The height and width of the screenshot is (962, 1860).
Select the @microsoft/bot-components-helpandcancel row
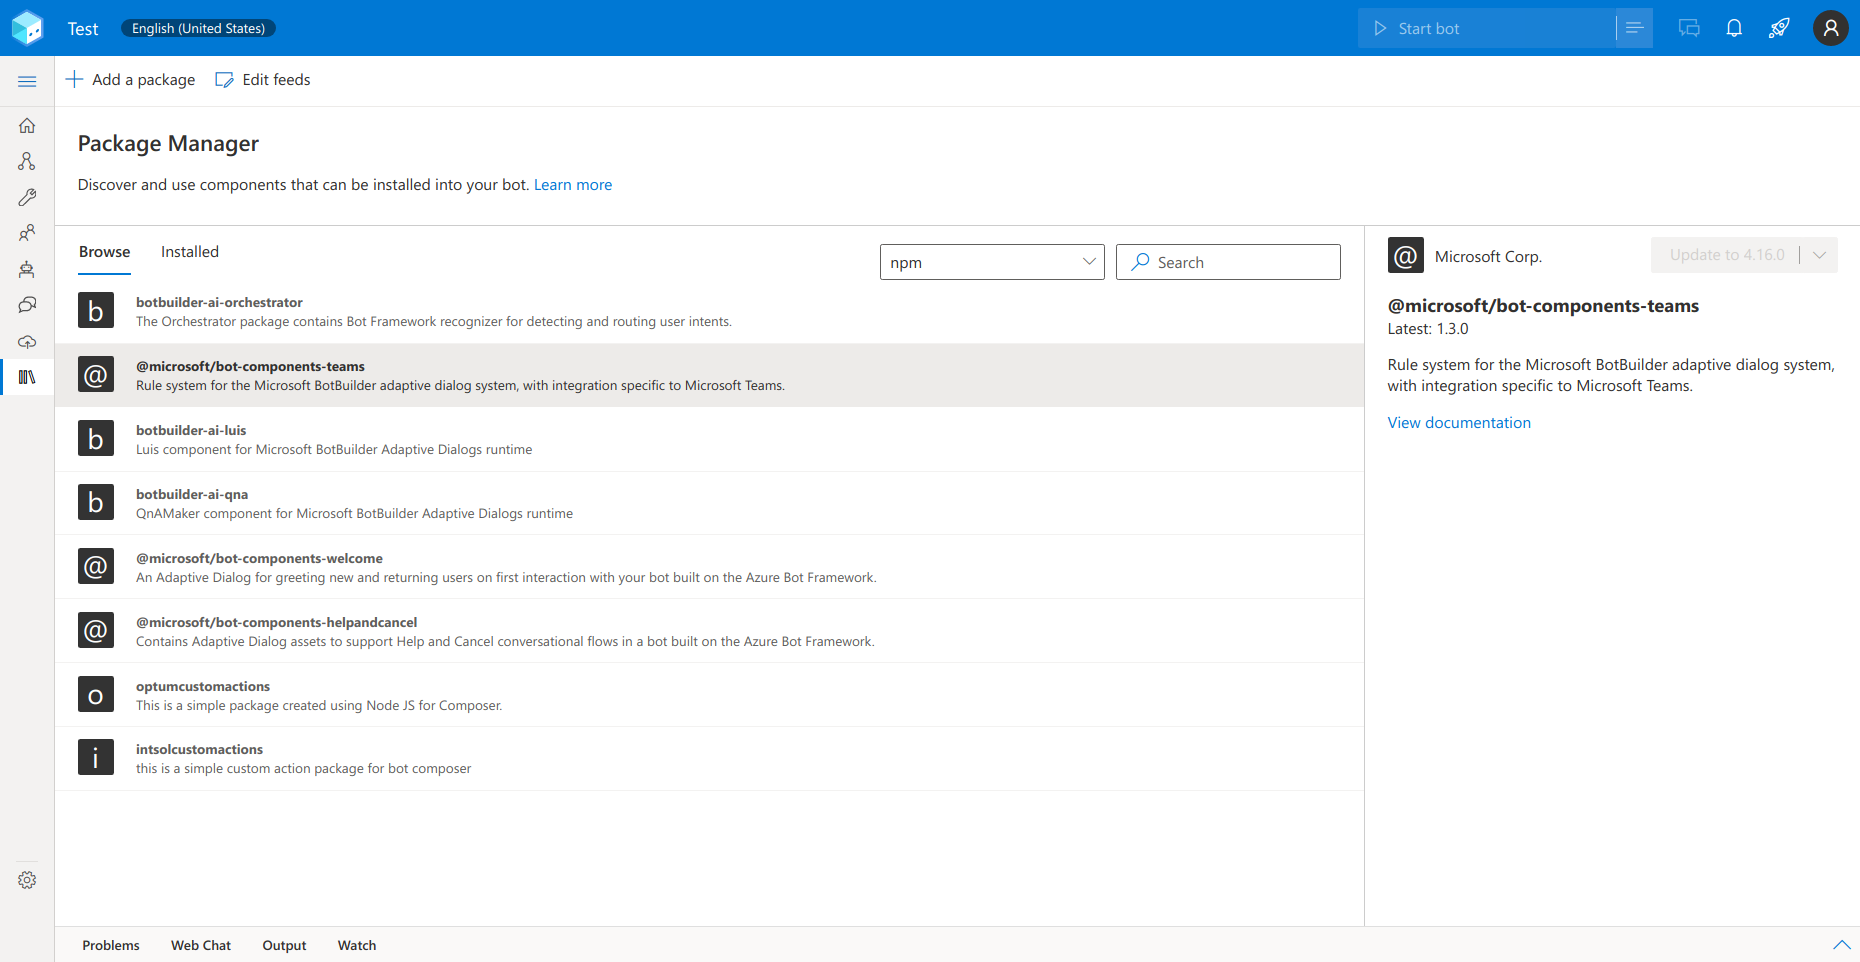click(x=709, y=631)
